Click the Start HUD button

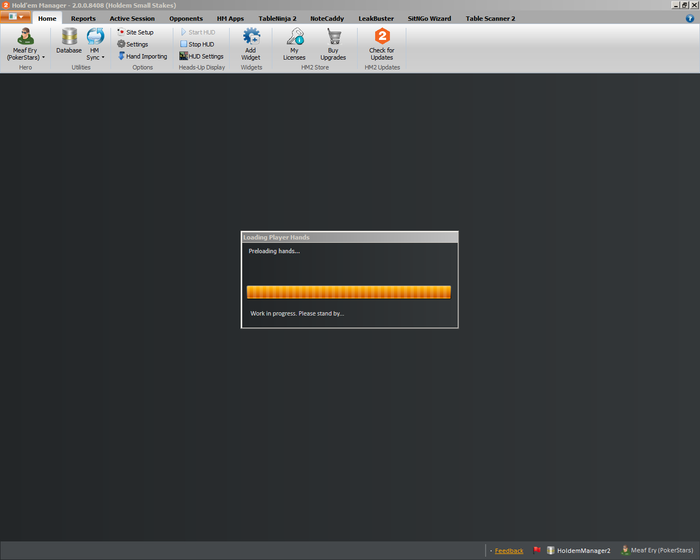[x=198, y=32]
